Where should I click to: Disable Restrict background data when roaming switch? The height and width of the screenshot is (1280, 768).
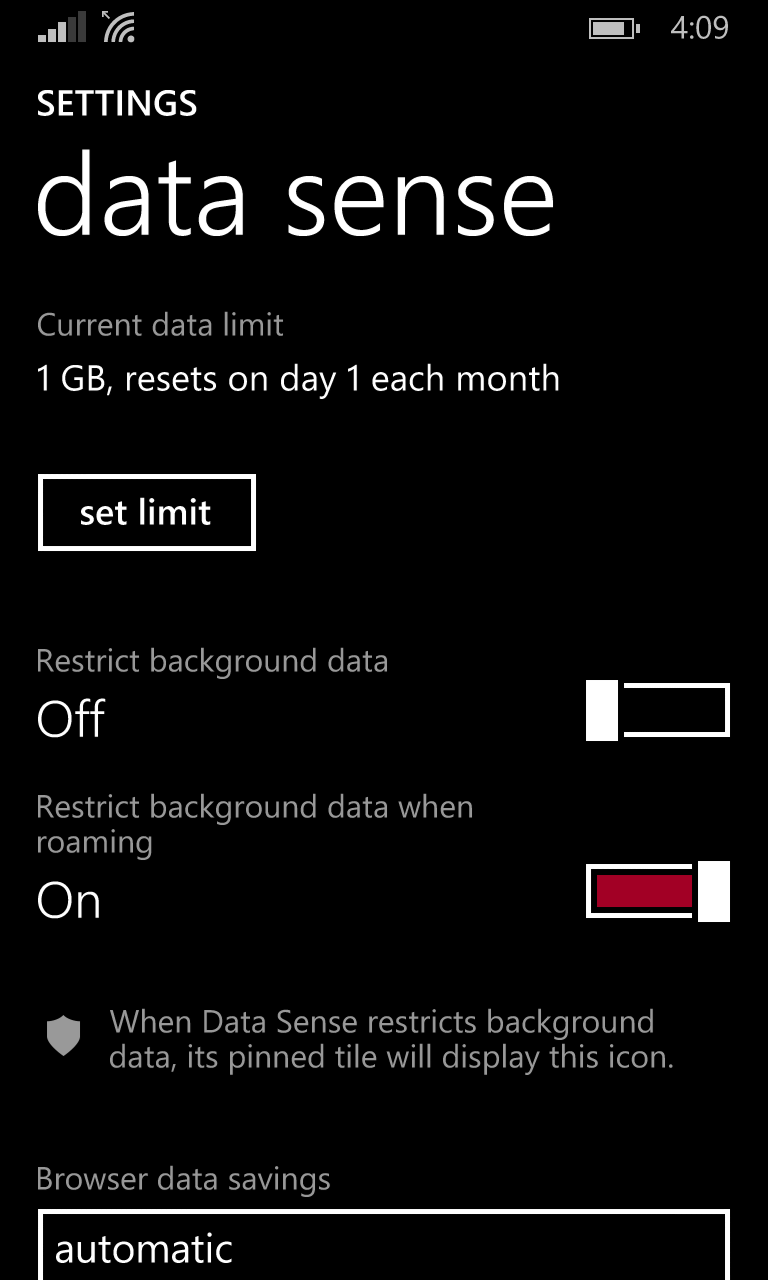pos(657,891)
